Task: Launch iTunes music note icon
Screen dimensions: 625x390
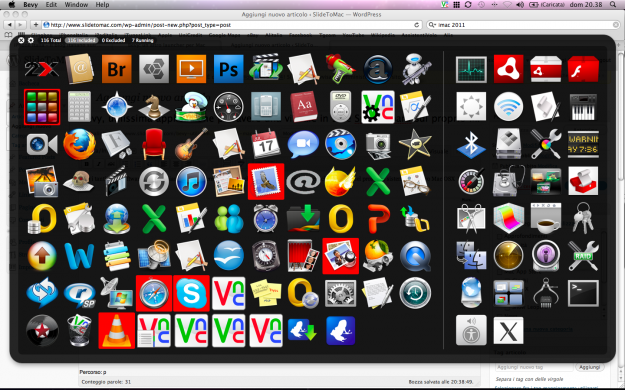Action: [x=191, y=181]
